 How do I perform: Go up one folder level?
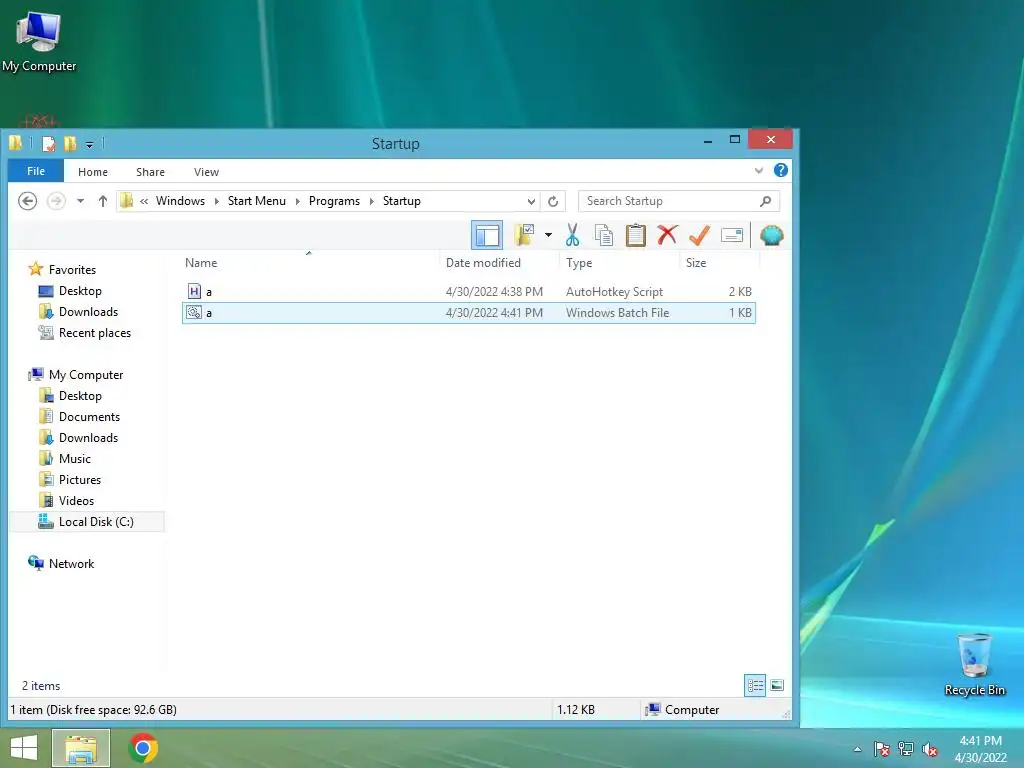103,201
